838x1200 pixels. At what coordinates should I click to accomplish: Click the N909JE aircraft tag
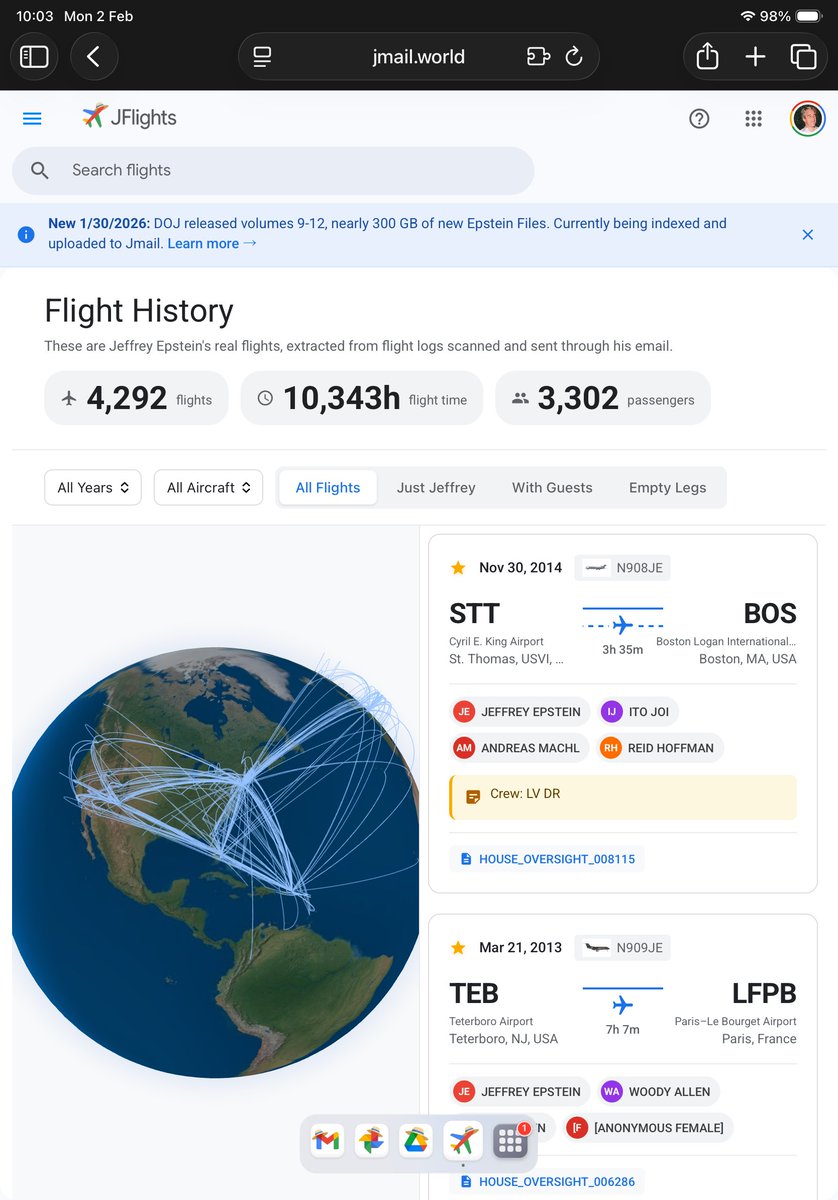click(x=623, y=948)
